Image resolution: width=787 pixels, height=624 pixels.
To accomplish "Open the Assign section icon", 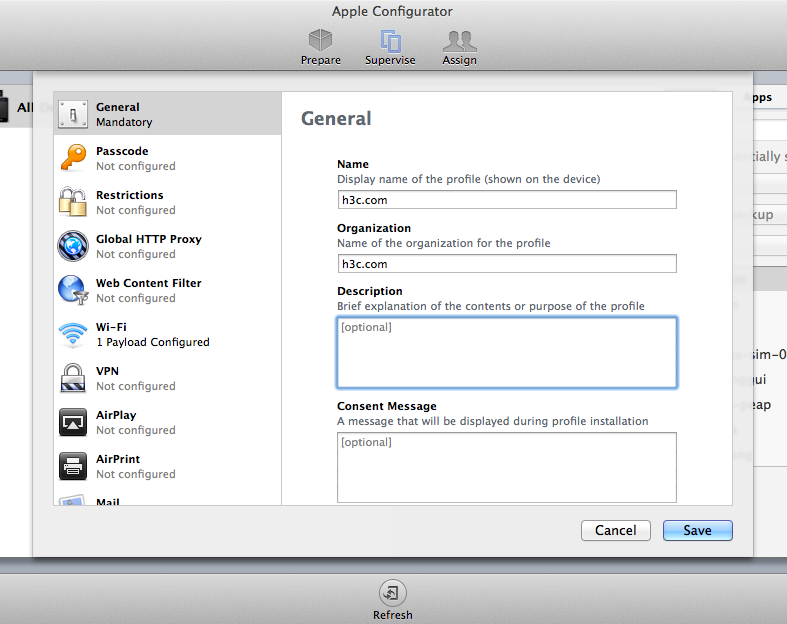I will click(x=459, y=41).
